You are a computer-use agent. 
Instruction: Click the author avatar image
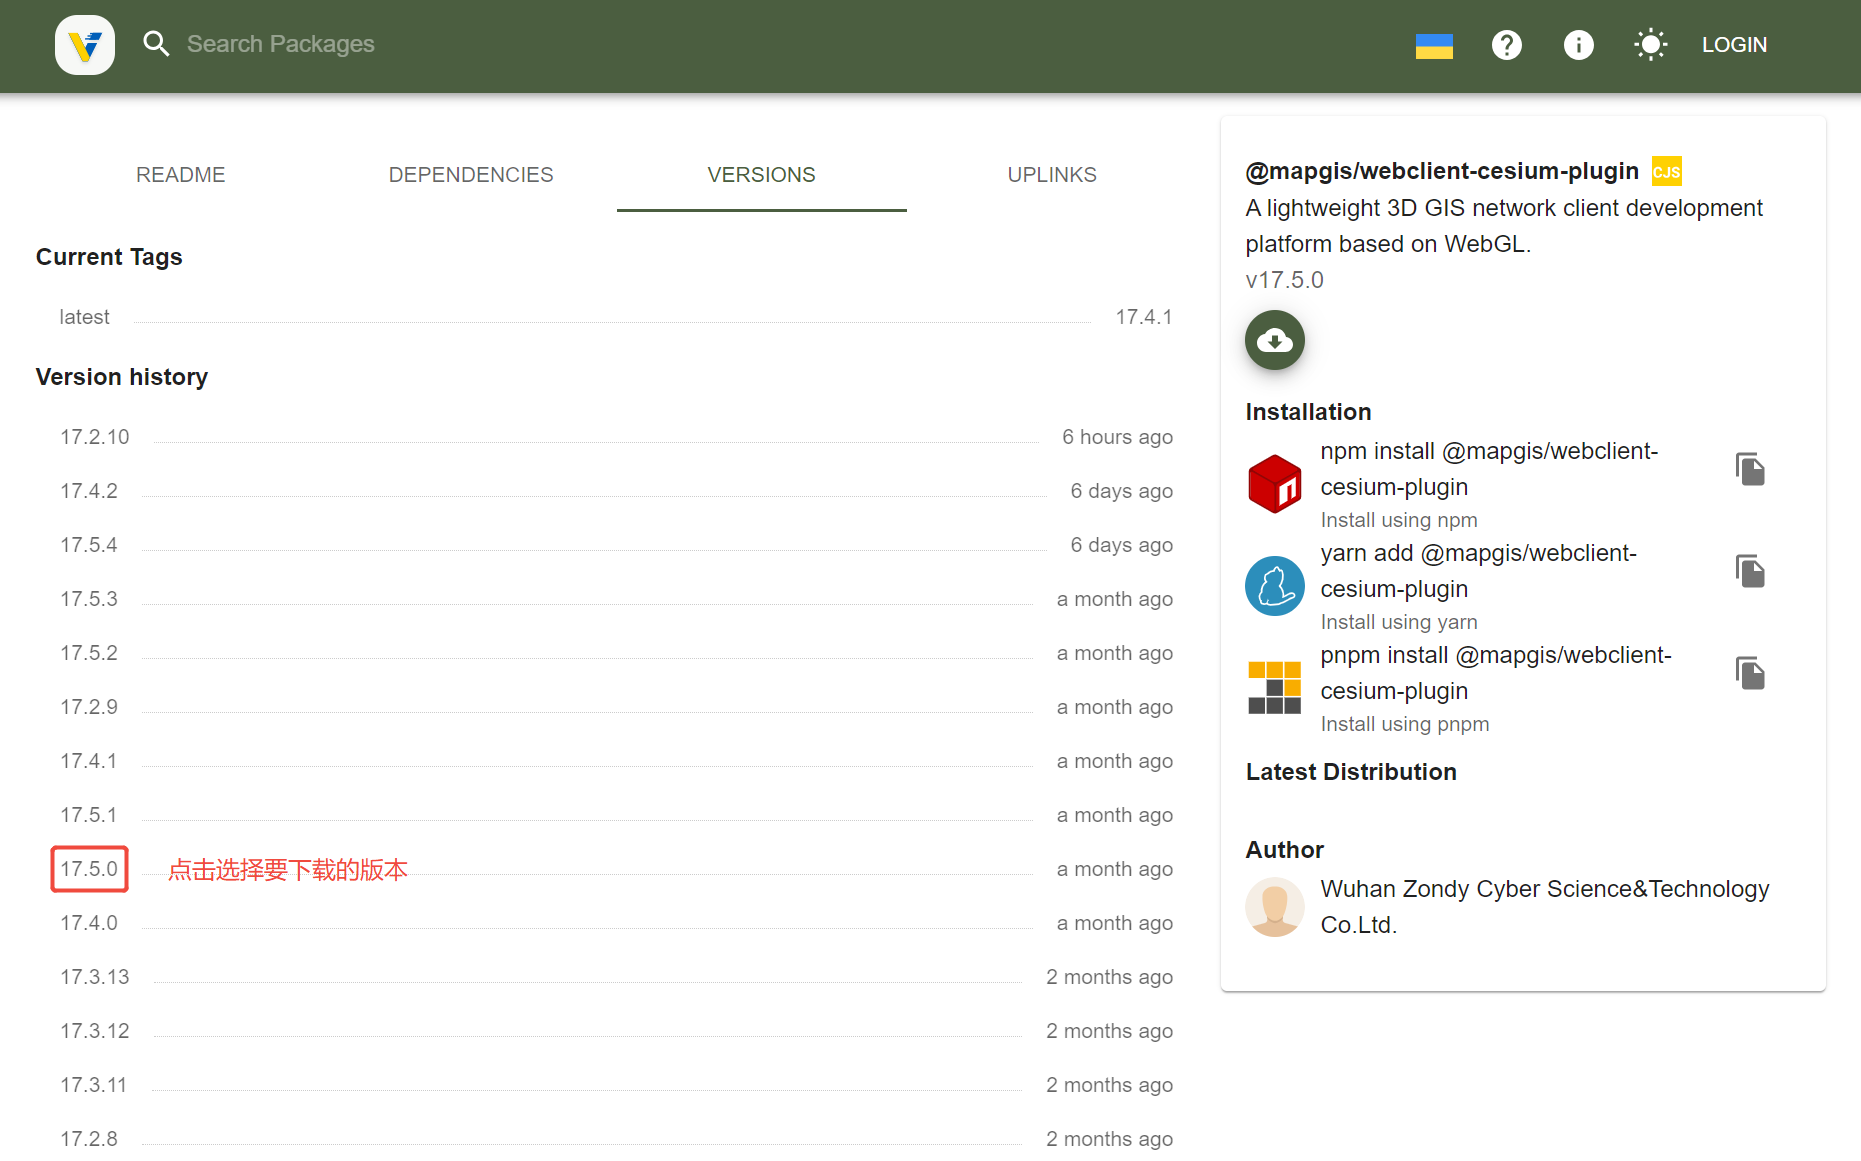point(1275,907)
